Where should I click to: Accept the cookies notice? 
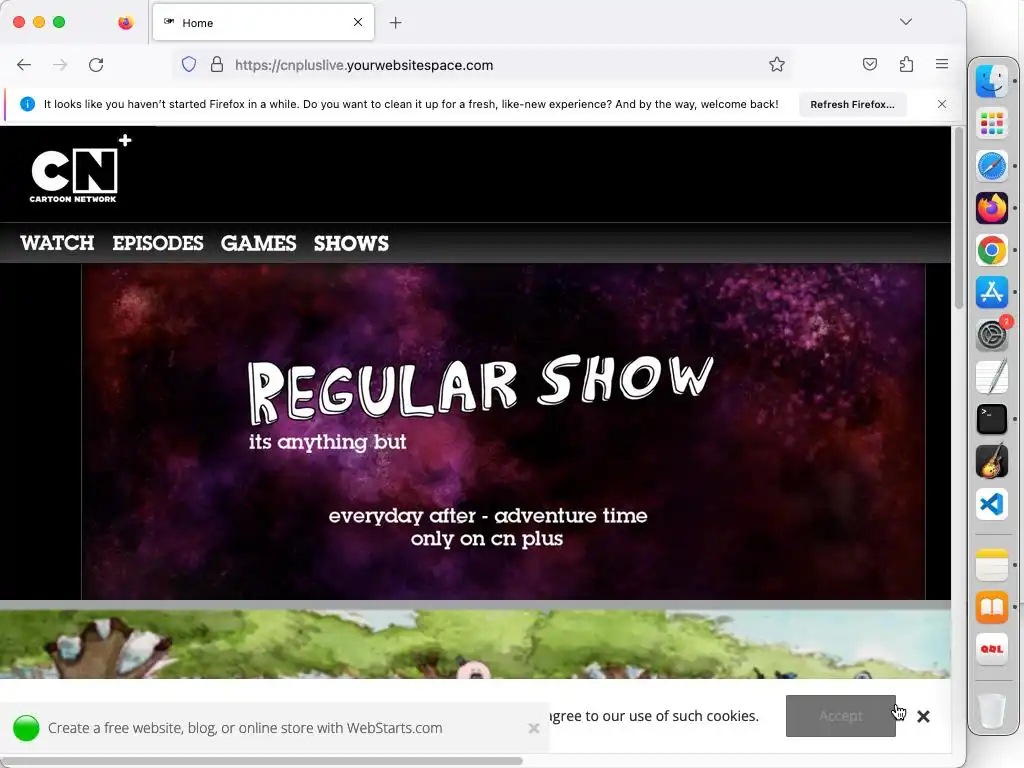[x=840, y=716]
